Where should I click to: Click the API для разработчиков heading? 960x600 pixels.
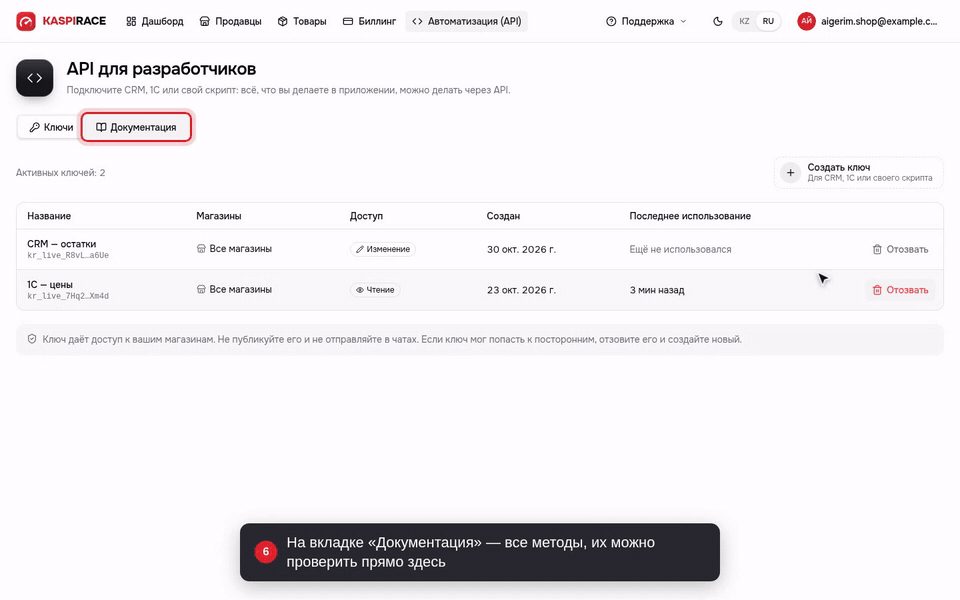point(161,69)
